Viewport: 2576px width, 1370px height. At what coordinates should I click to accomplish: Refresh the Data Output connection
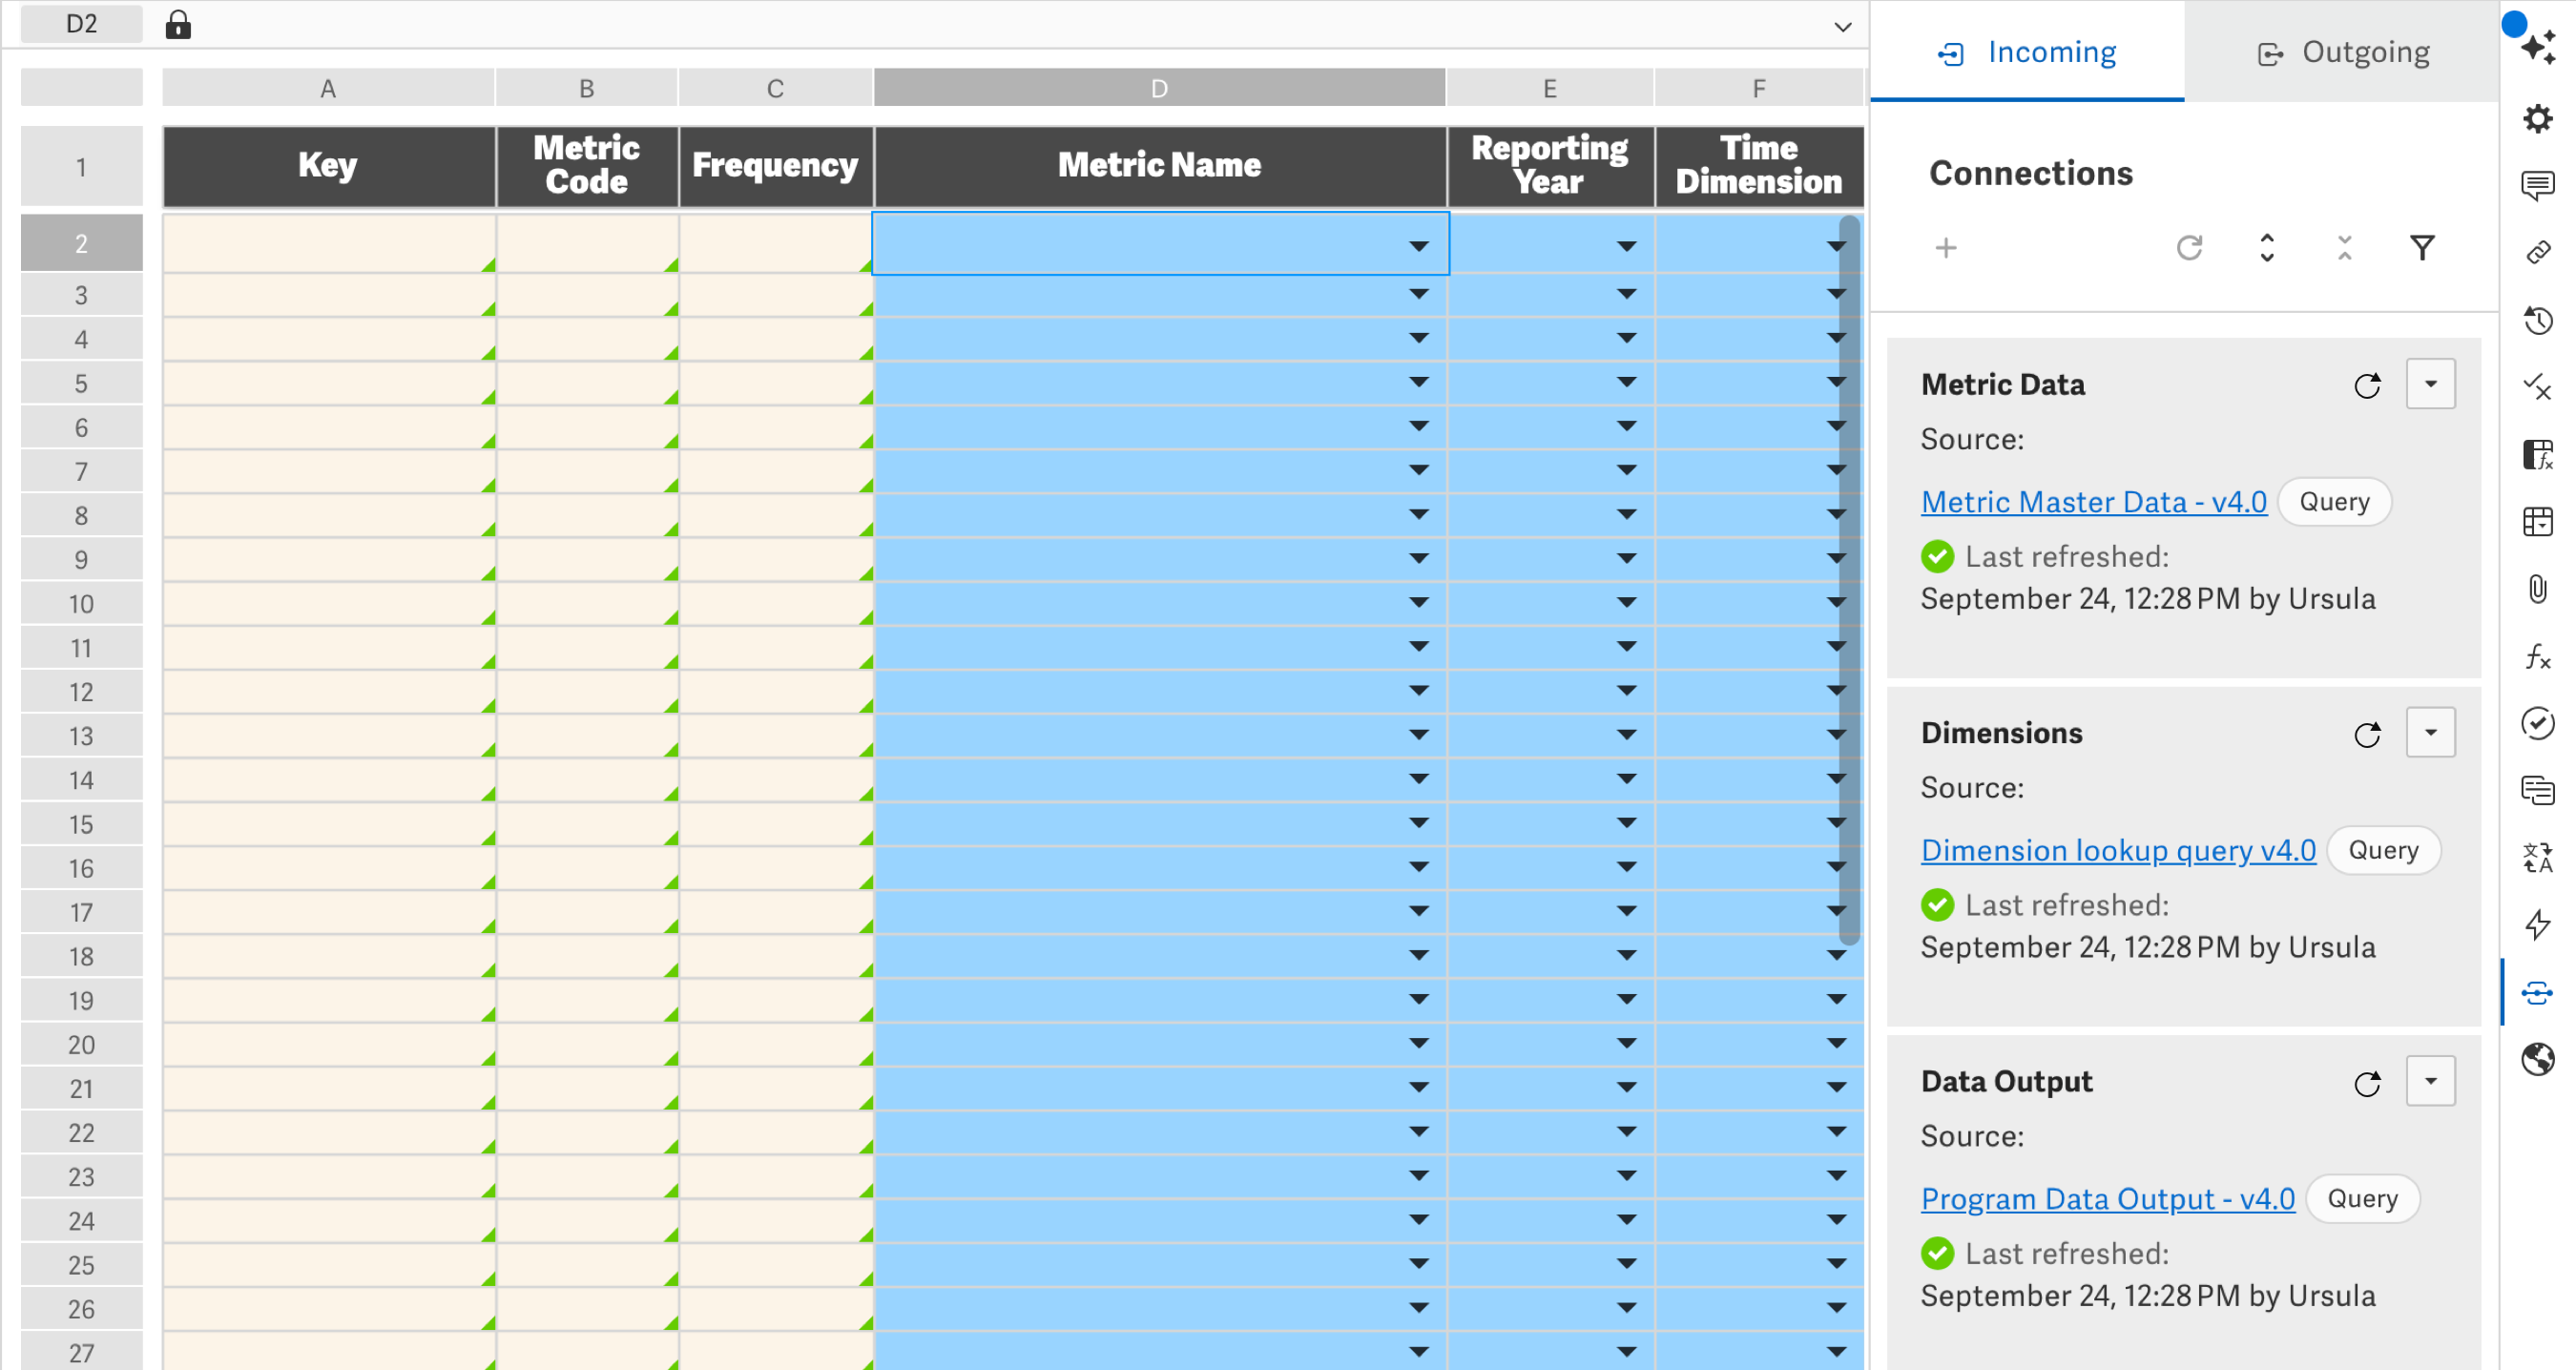point(2367,1083)
